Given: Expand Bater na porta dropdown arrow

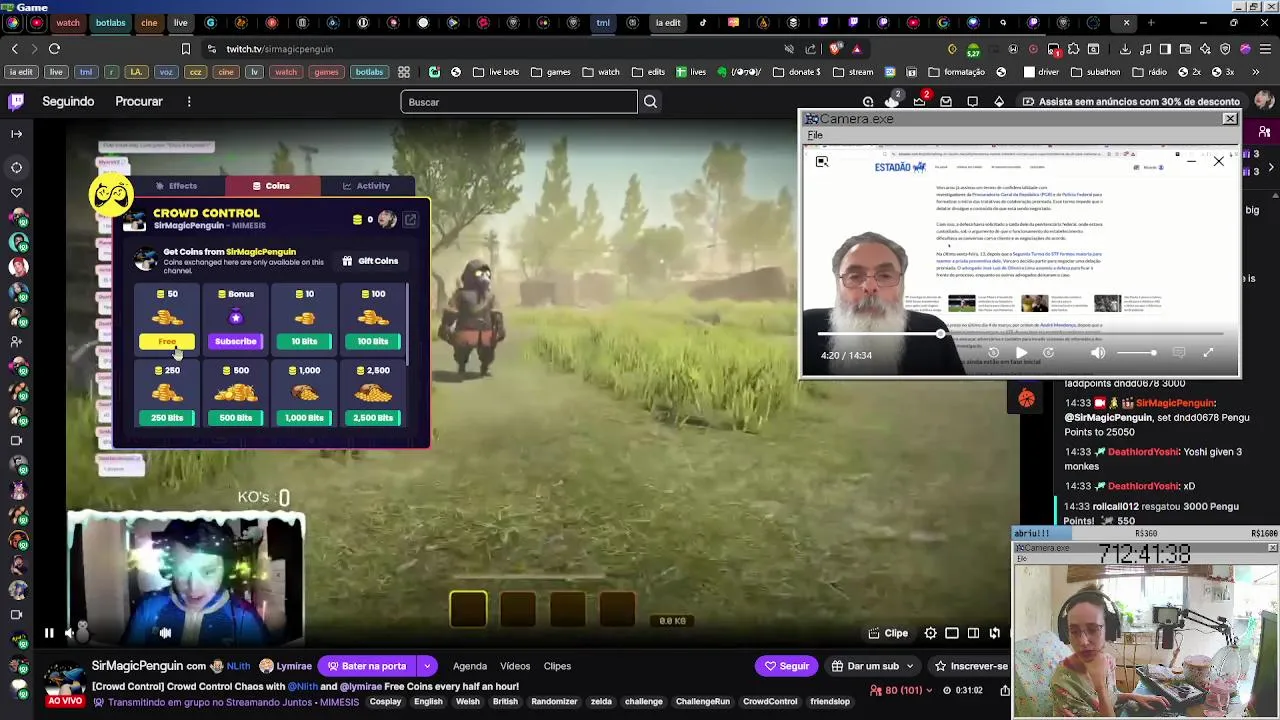Looking at the screenshot, I should pos(427,666).
